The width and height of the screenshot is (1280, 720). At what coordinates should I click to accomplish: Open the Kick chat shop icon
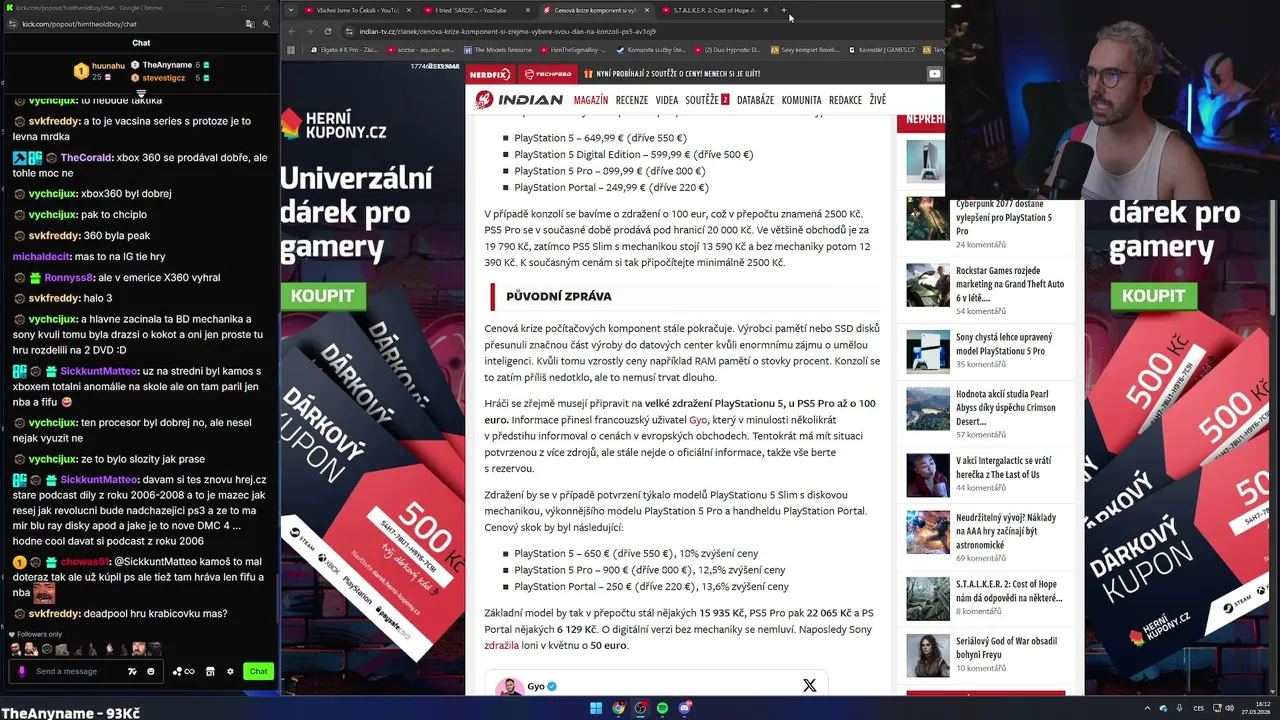(210, 671)
